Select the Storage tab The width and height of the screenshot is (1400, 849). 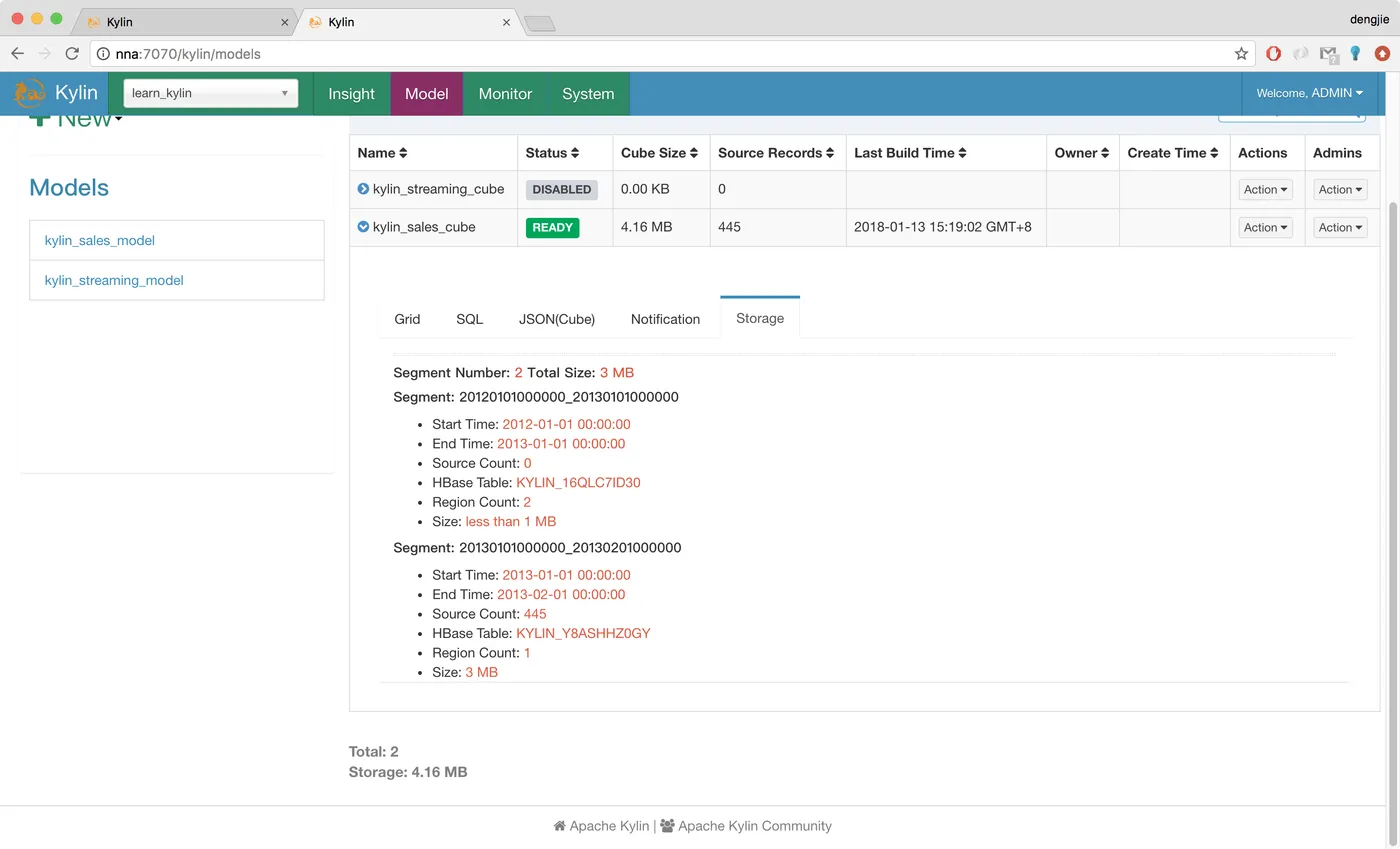coord(760,318)
